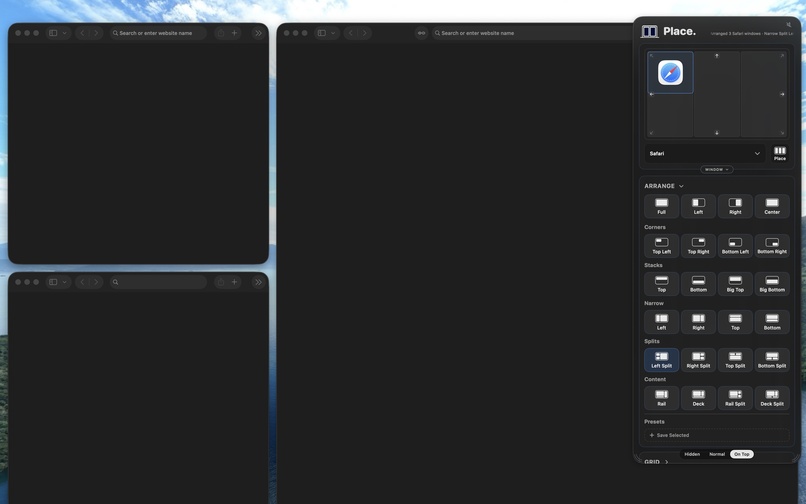Image resolution: width=806 pixels, height=504 pixels.
Task: Click address bar in bottom-left Safari window
Action: (x=158, y=282)
